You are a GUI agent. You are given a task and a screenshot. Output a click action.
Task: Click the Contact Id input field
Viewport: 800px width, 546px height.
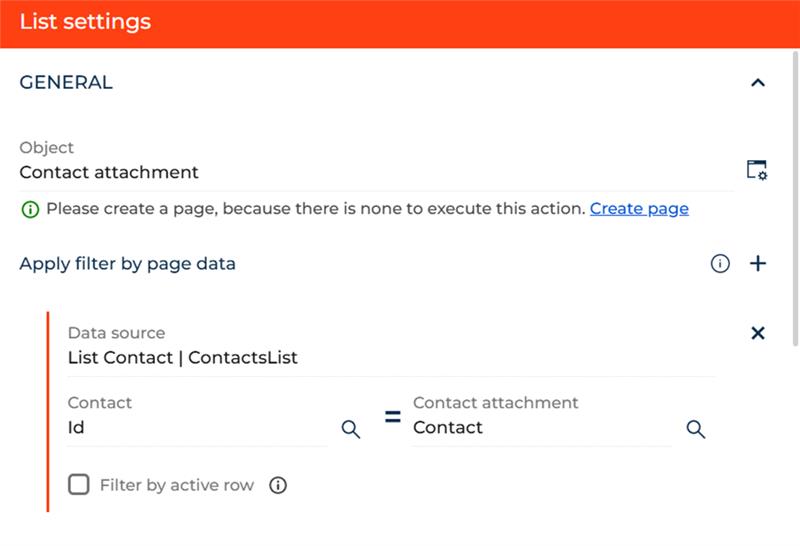(x=195, y=428)
